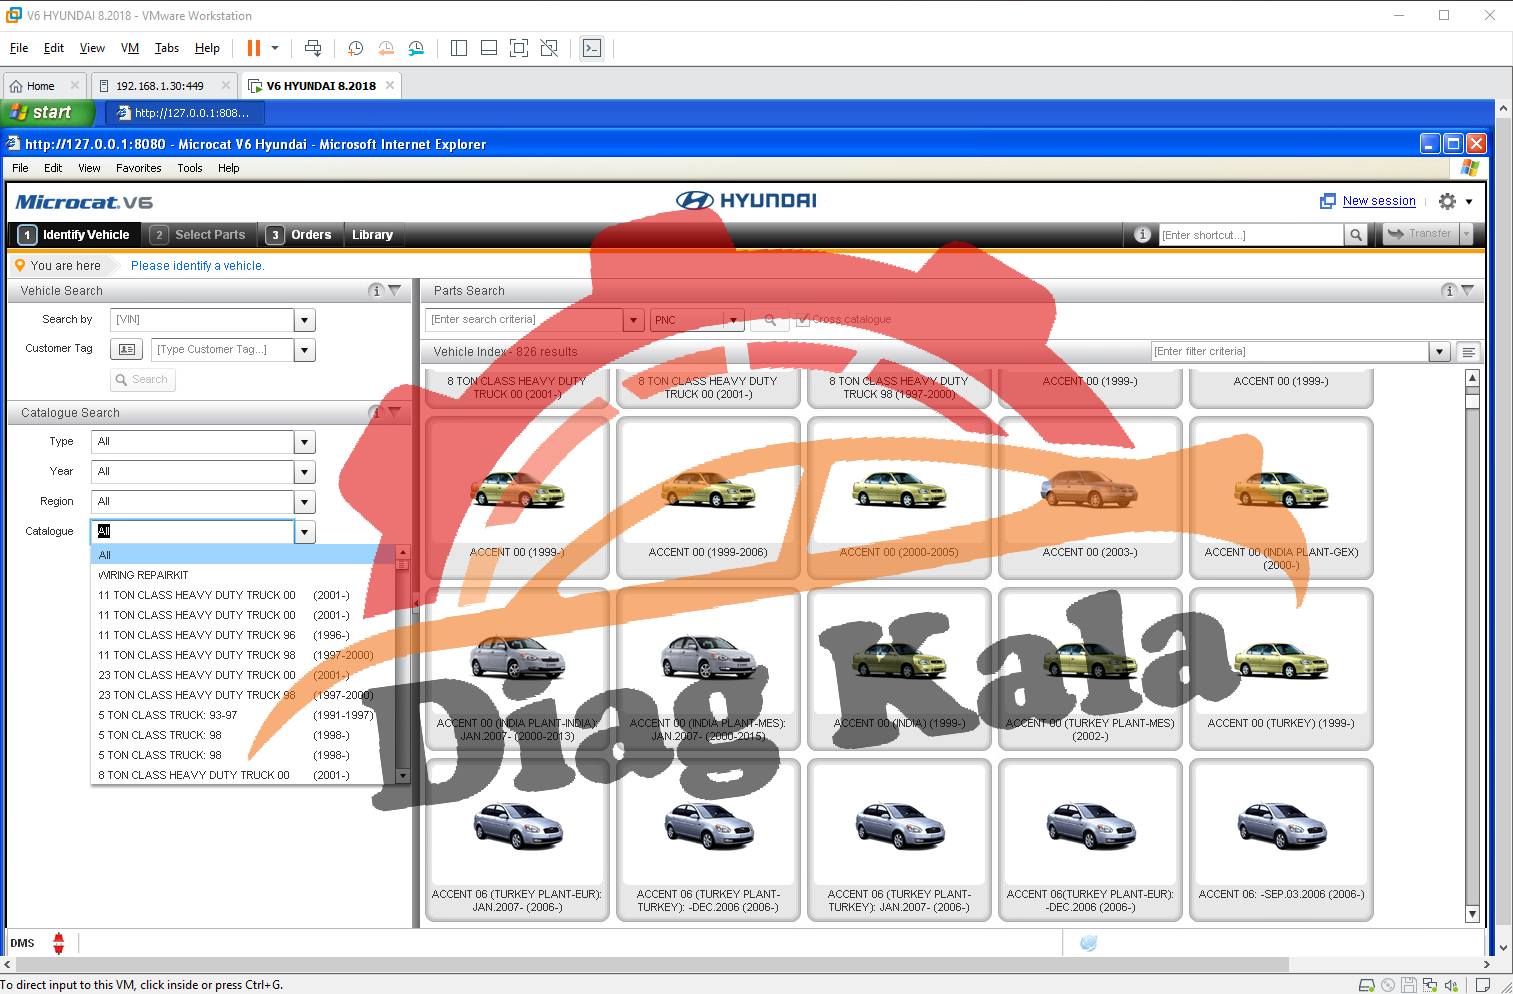Close the V6 HYUNDAI 8.2018 tab

(390, 85)
